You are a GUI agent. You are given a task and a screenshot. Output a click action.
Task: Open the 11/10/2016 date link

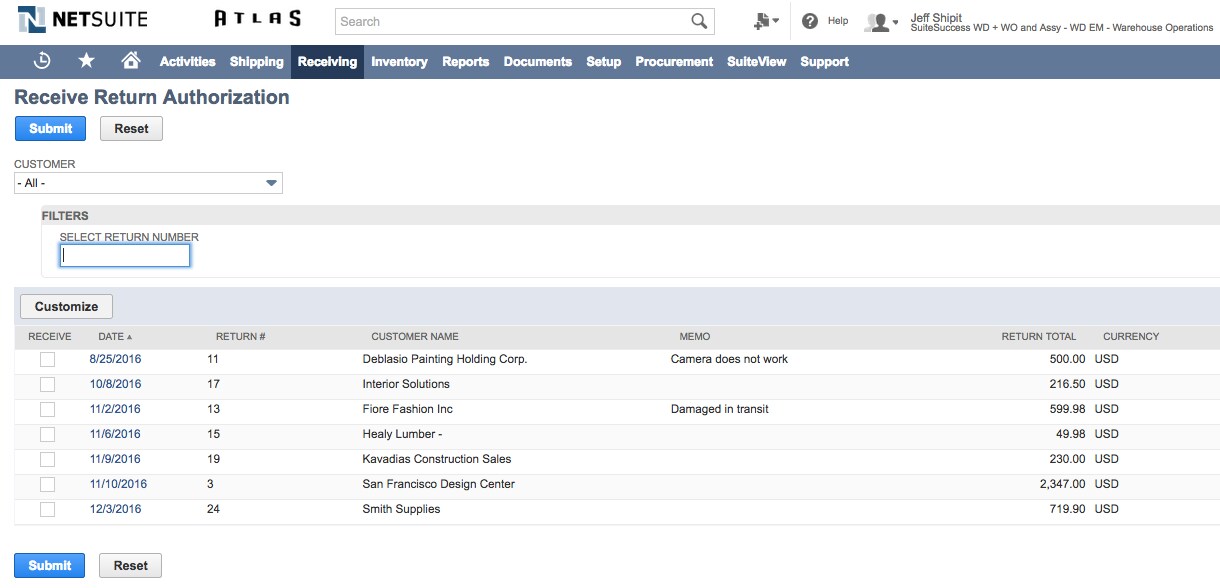tap(118, 484)
